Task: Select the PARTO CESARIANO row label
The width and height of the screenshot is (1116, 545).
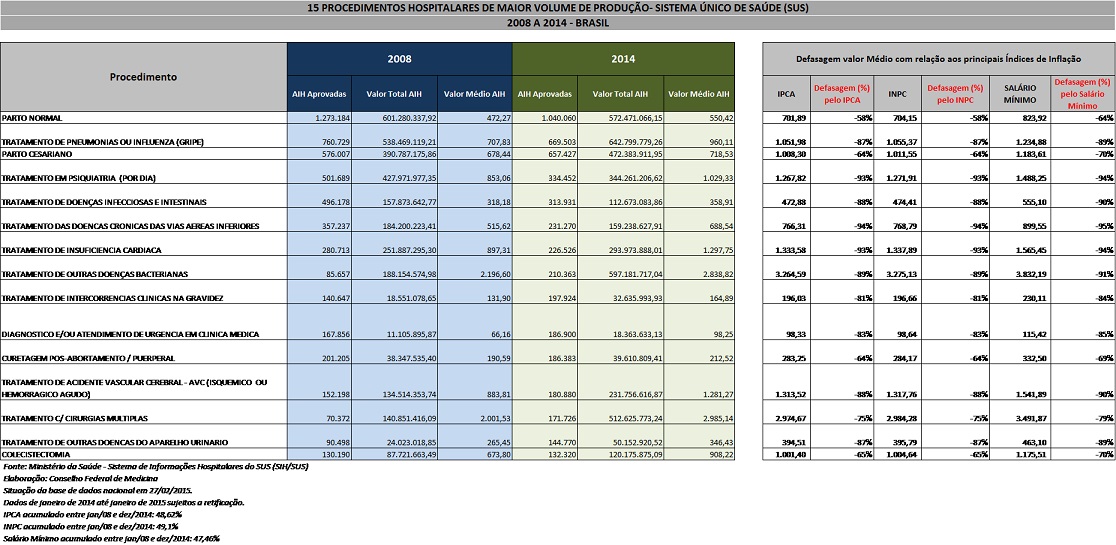Action: [x=43, y=154]
